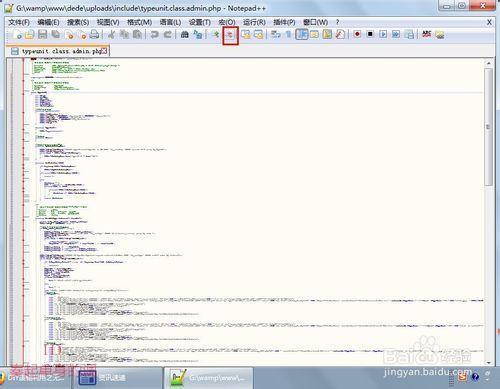Click the New file toolbar icon
500x389 pixels.
pos(17,34)
